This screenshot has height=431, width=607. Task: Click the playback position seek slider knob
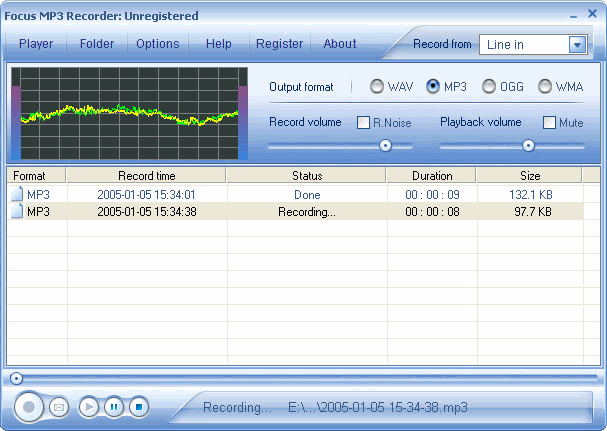click(16, 378)
